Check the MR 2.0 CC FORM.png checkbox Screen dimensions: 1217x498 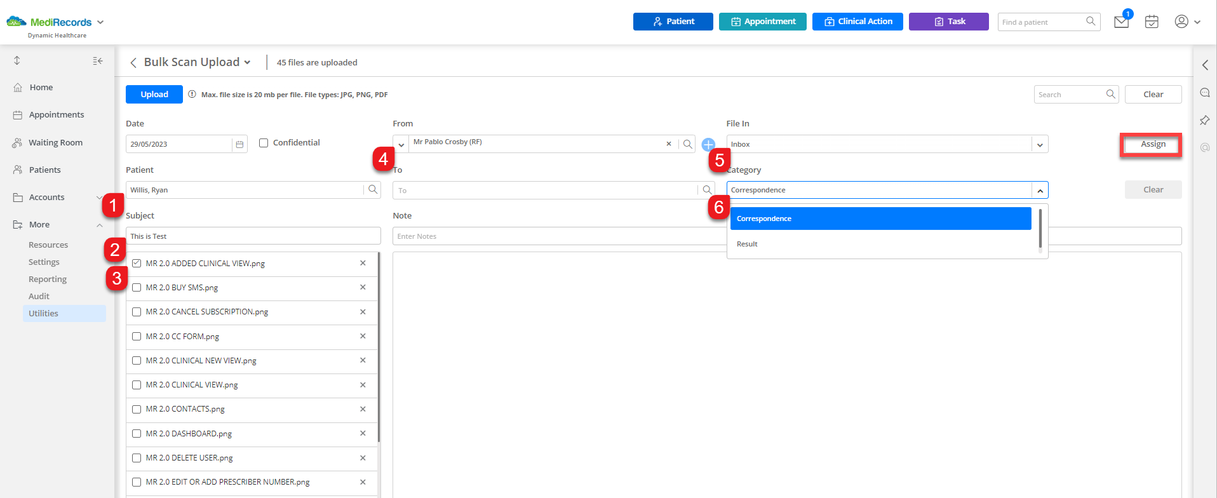click(137, 336)
